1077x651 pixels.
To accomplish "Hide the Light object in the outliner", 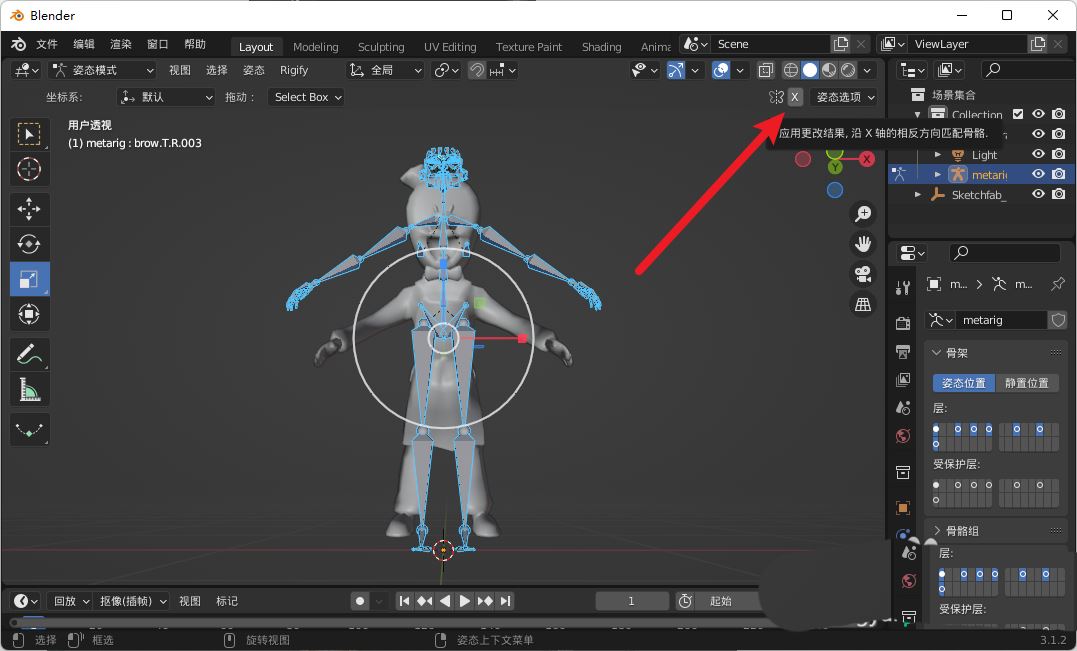I will point(1038,155).
